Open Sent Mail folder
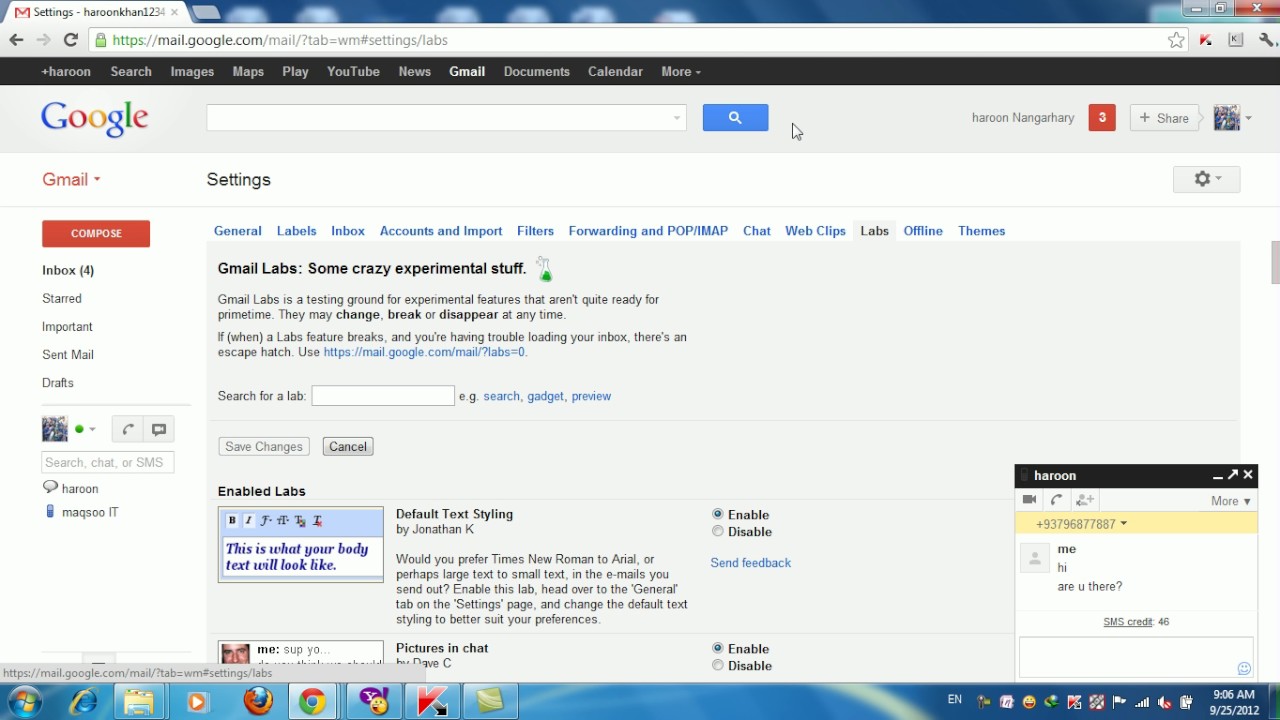Viewport: 1280px width, 720px height. 68,355
